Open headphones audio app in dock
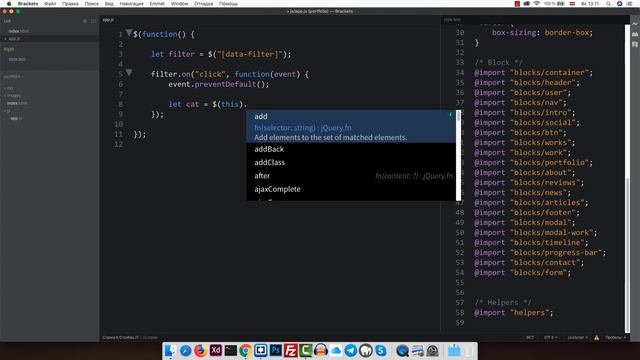640x360 pixels. pyautogui.click(x=321, y=350)
